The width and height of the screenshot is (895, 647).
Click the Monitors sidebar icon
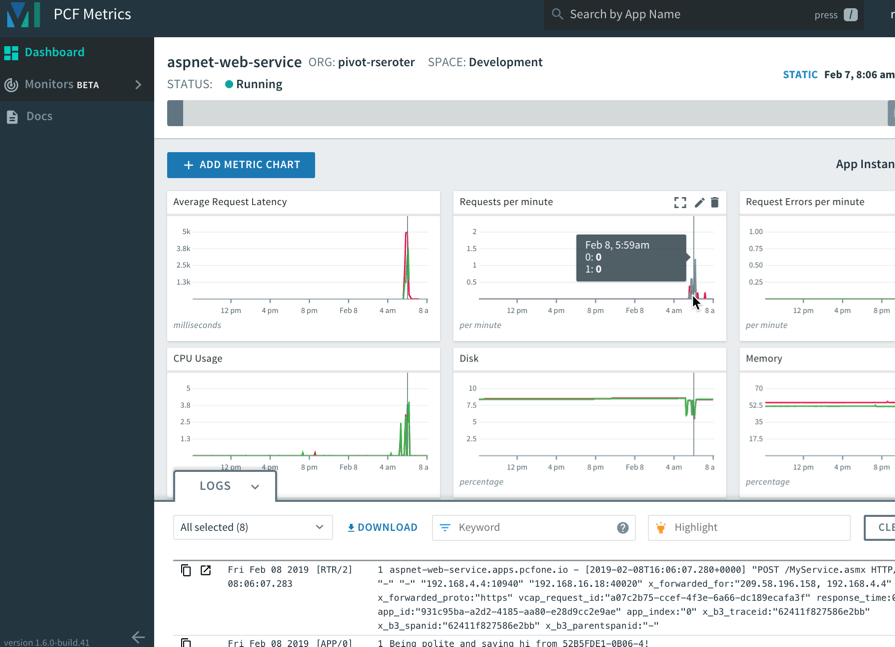point(12,84)
